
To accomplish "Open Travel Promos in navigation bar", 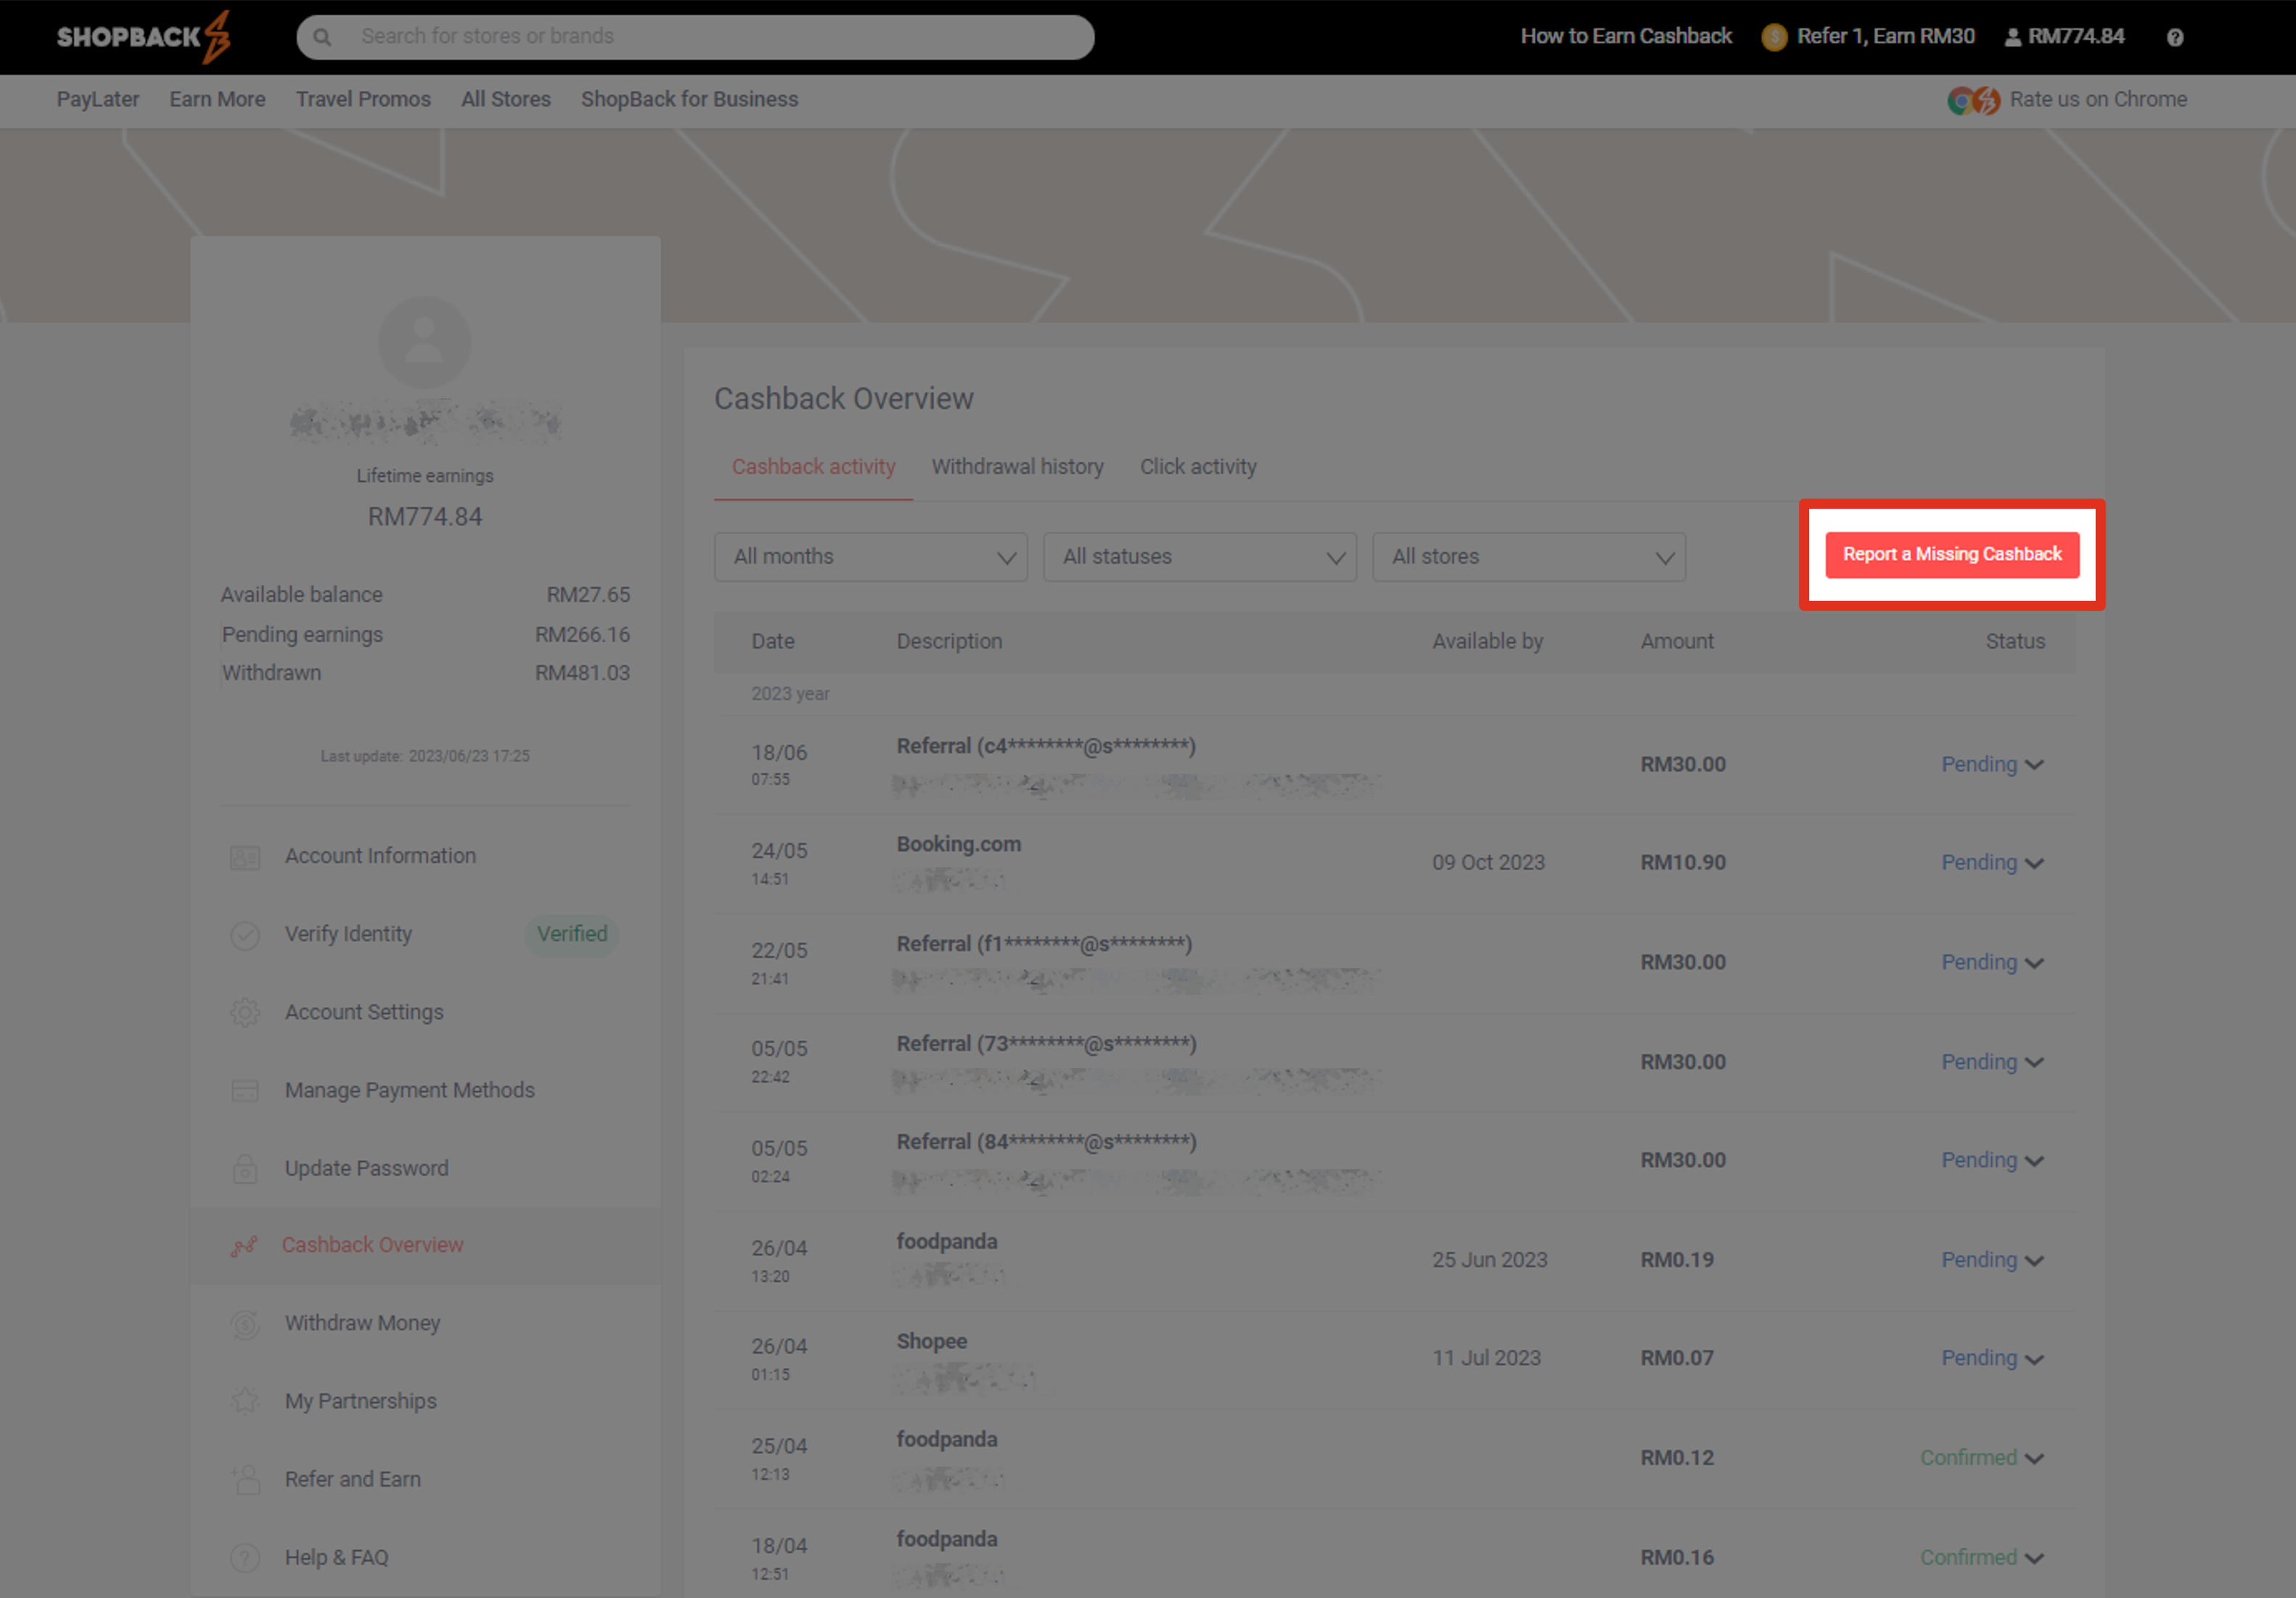I will tap(363, 99).
